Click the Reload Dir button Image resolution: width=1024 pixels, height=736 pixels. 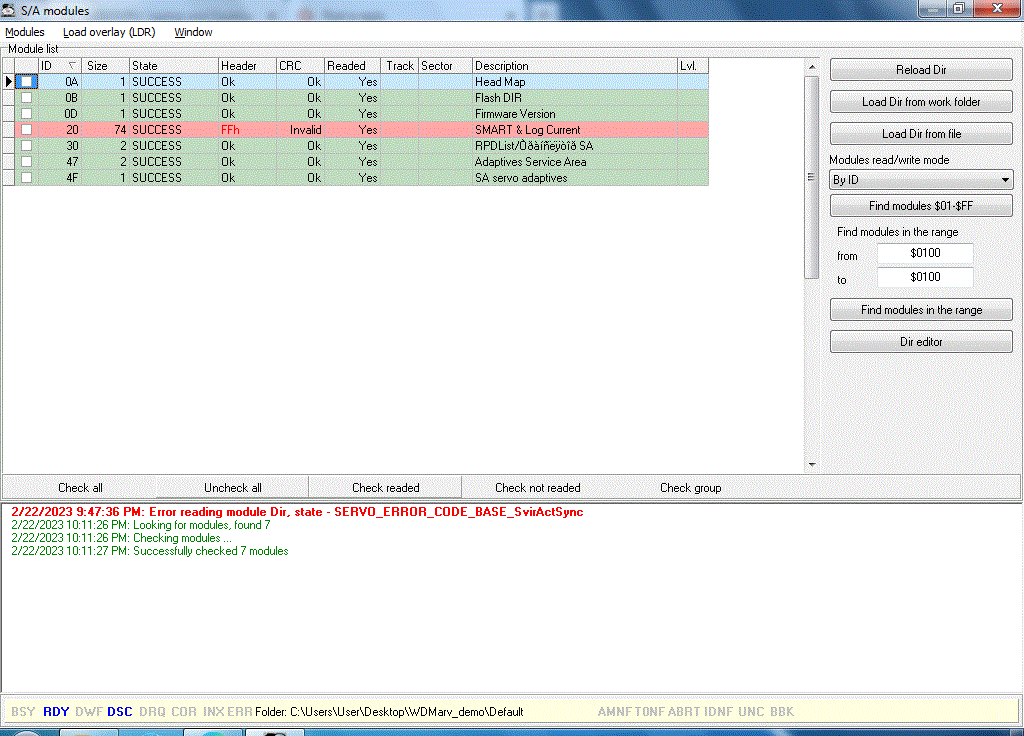(921, 70)
